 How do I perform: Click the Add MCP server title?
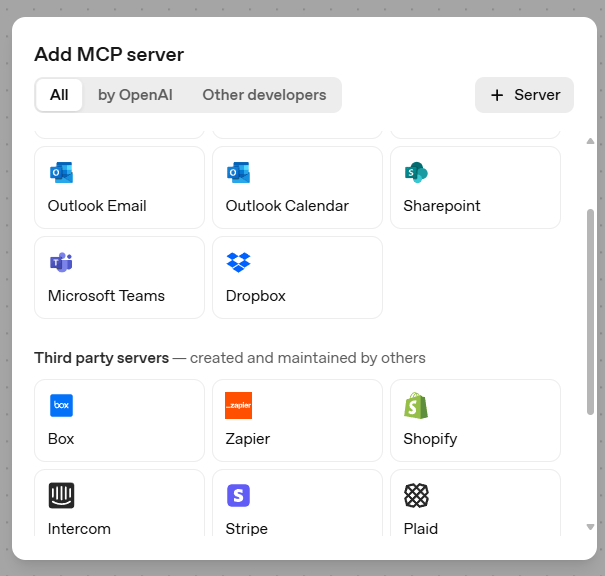tap(109, 54)
